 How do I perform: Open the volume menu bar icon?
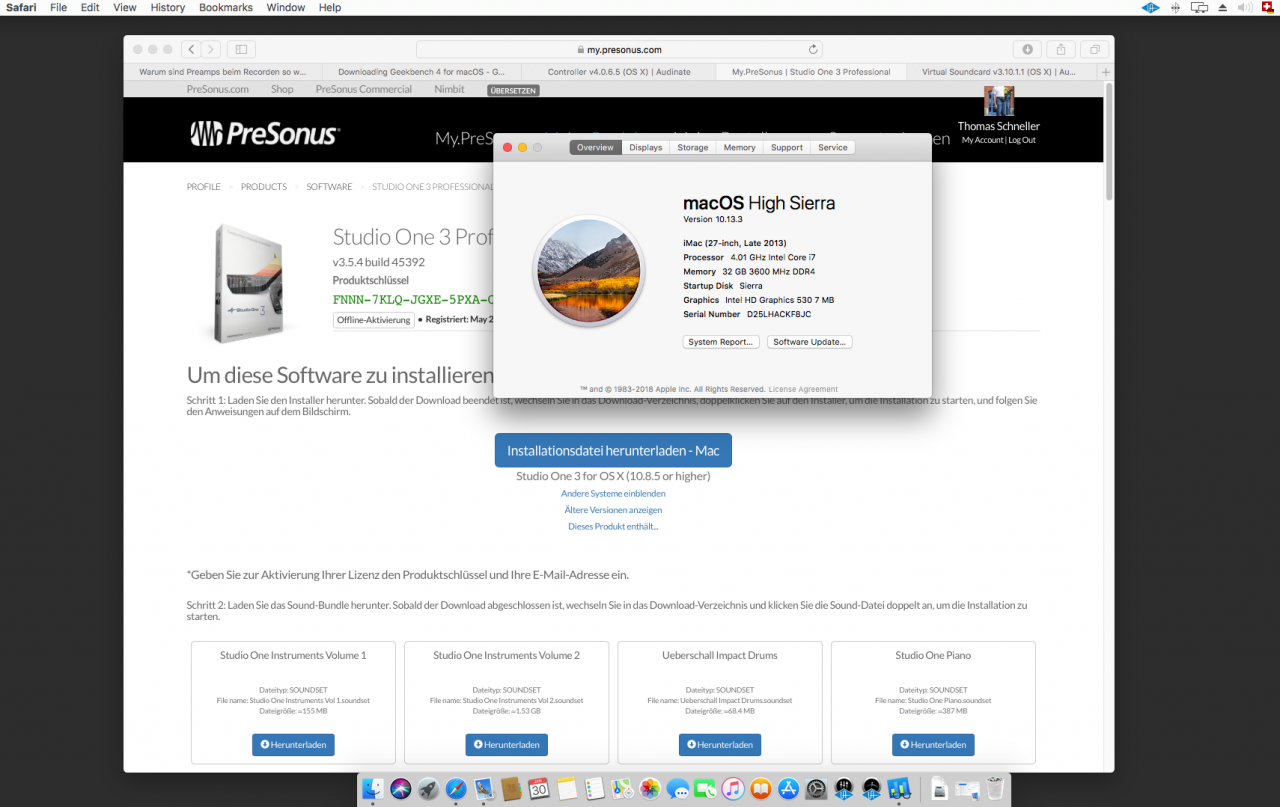click(x=1245, y=7)
